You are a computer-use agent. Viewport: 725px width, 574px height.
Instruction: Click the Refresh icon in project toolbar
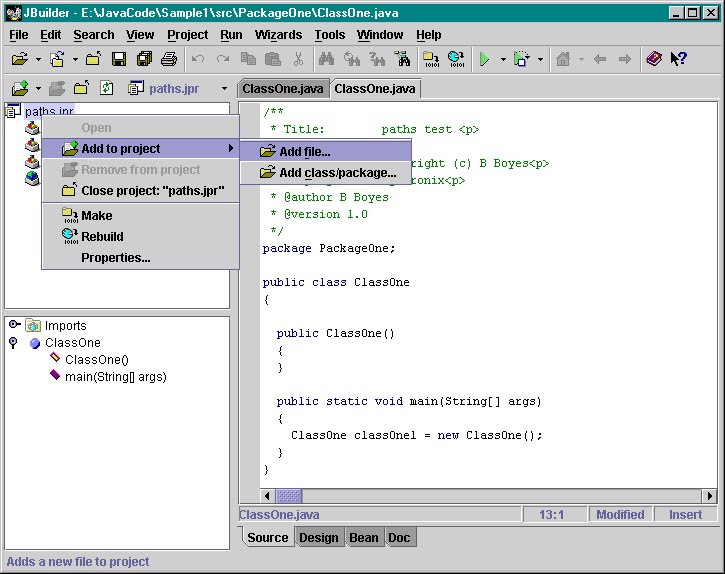pos(106,89)
